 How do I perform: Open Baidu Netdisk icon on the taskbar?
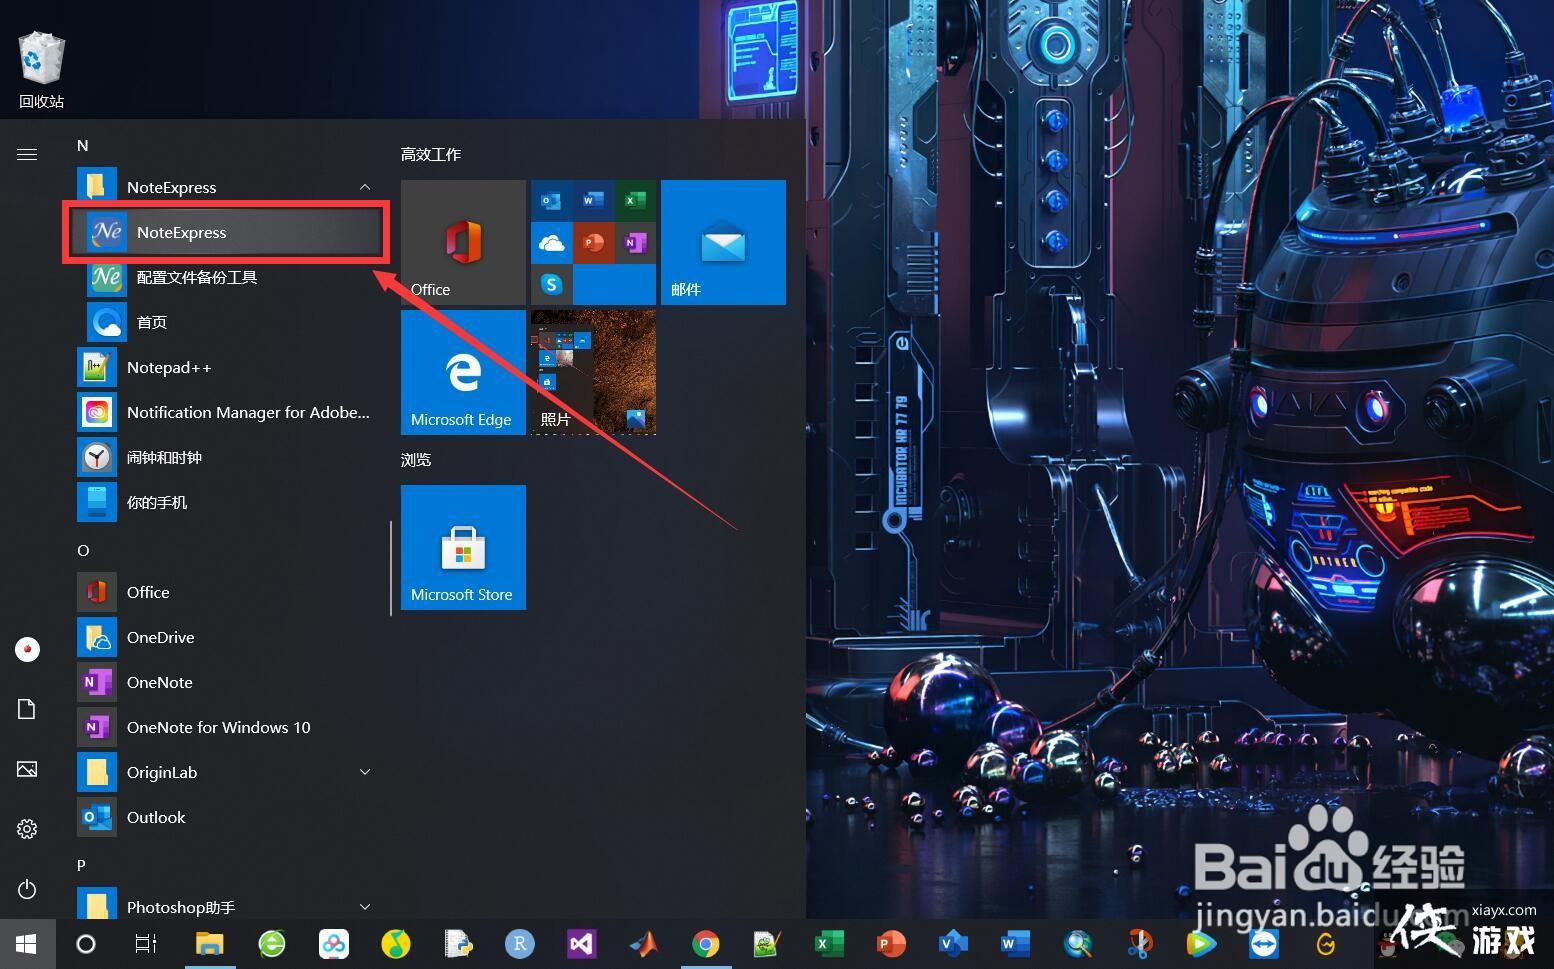333,944
